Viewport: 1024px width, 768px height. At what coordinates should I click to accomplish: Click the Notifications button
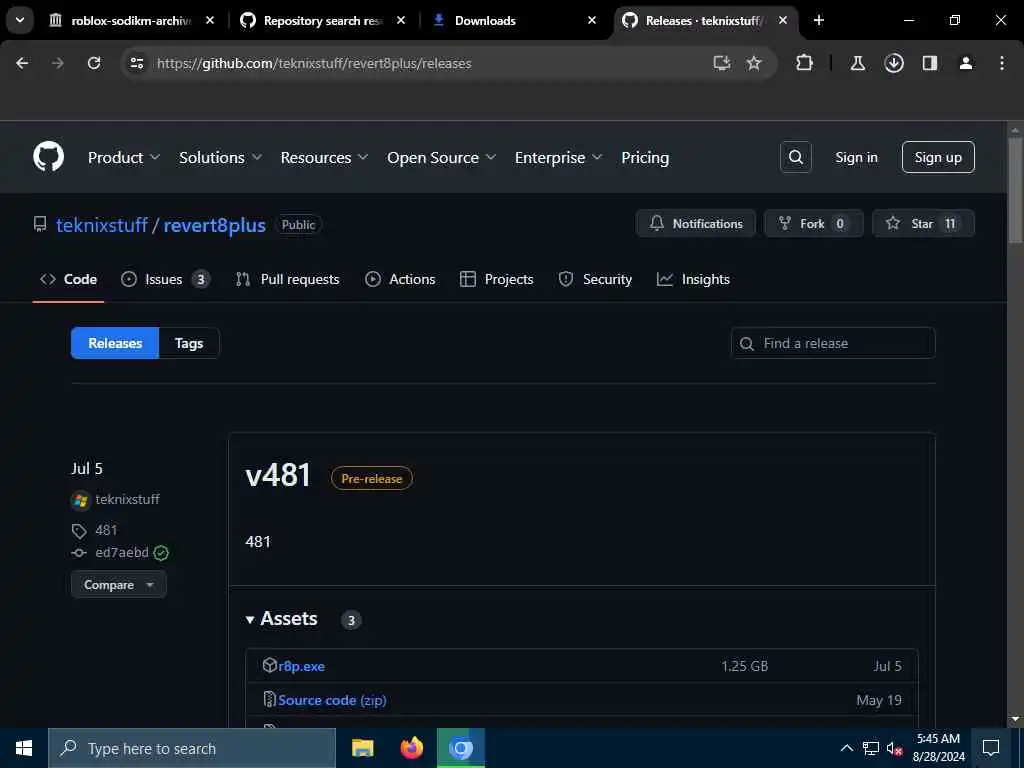(x=696, y=223)
